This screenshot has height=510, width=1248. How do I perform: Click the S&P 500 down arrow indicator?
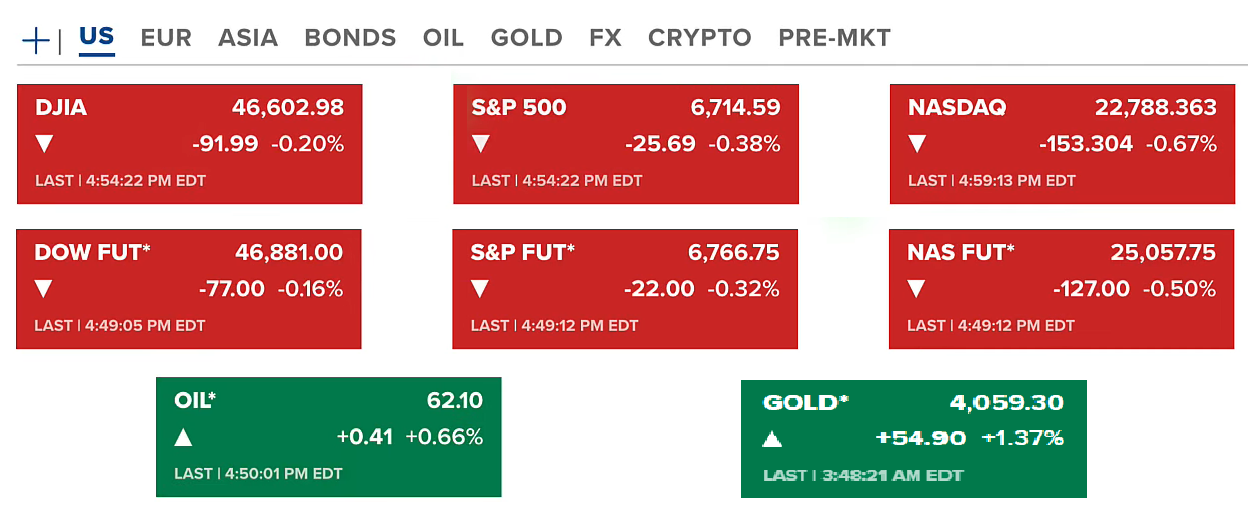(x=481, y=144)
